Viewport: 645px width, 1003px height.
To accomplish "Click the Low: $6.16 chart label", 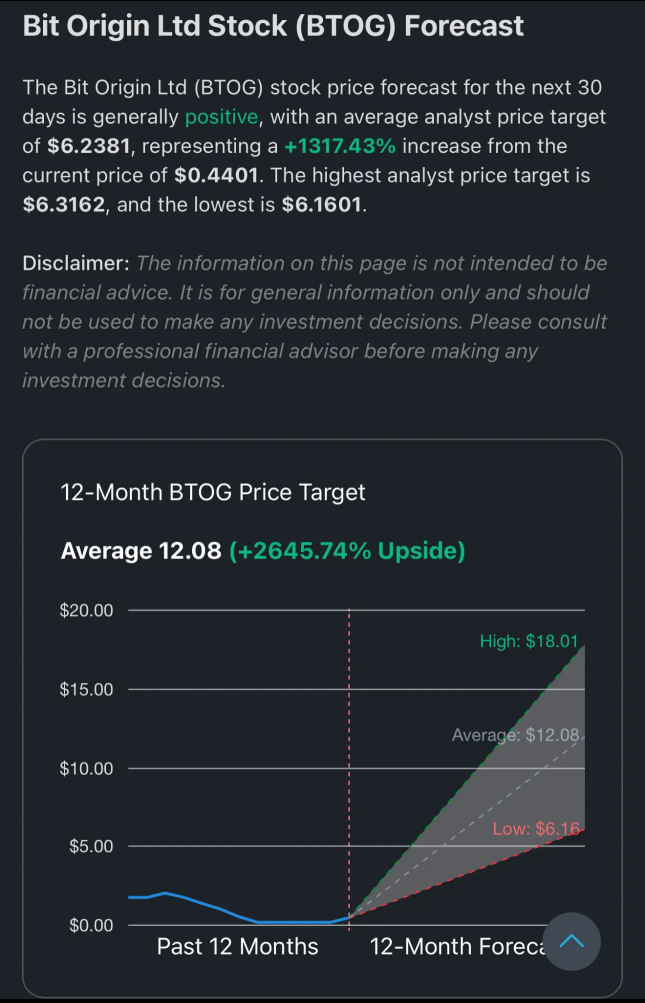I will pos(536,829).
